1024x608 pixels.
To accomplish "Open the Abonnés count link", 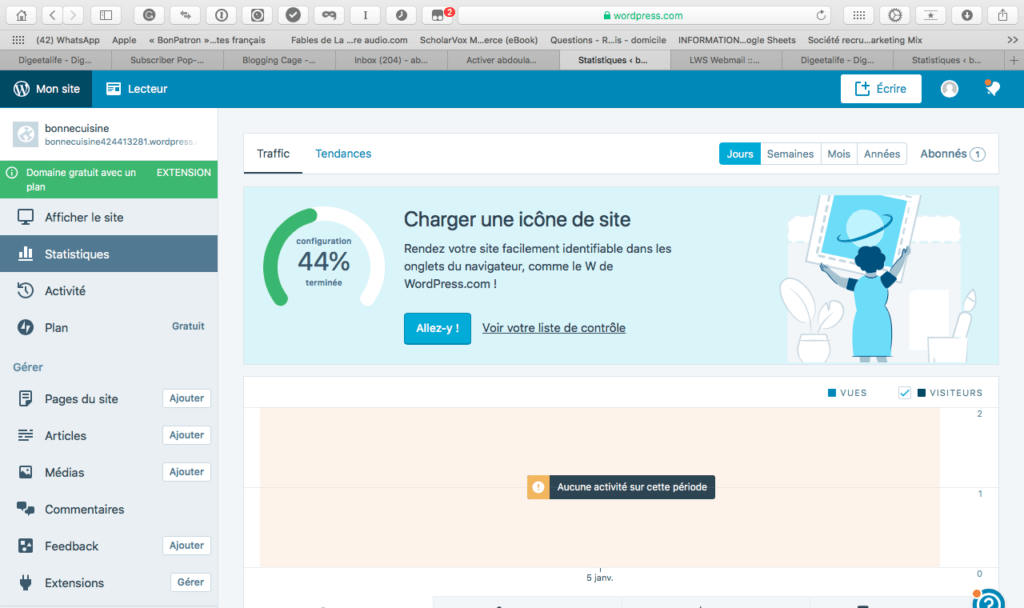I will [x=952, y=154].
